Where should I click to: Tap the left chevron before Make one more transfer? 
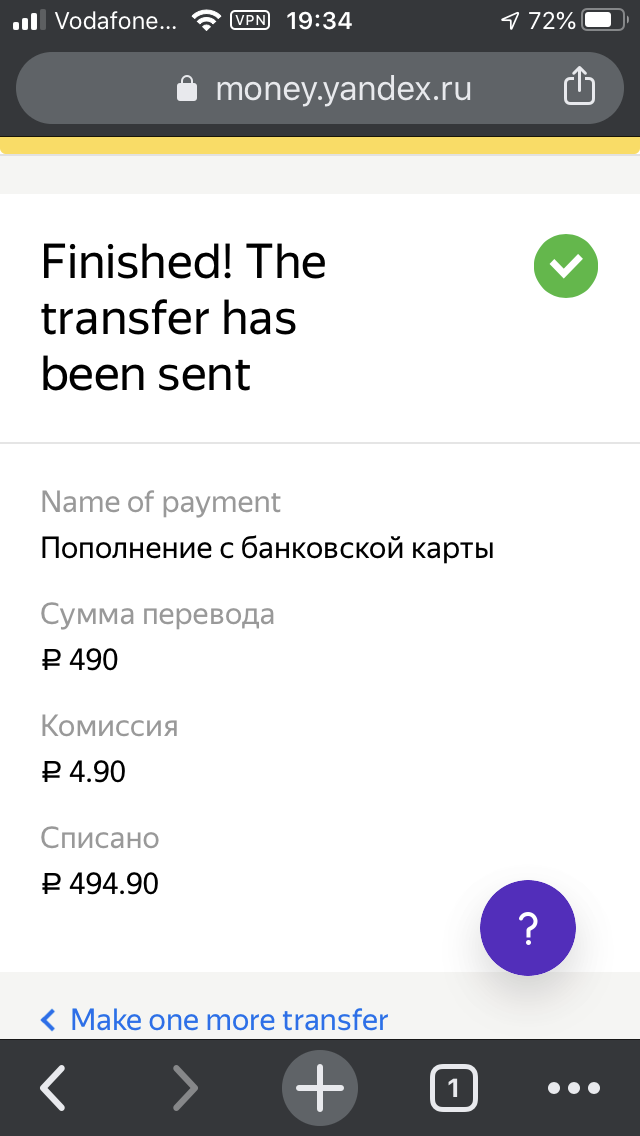[49, 1020]
